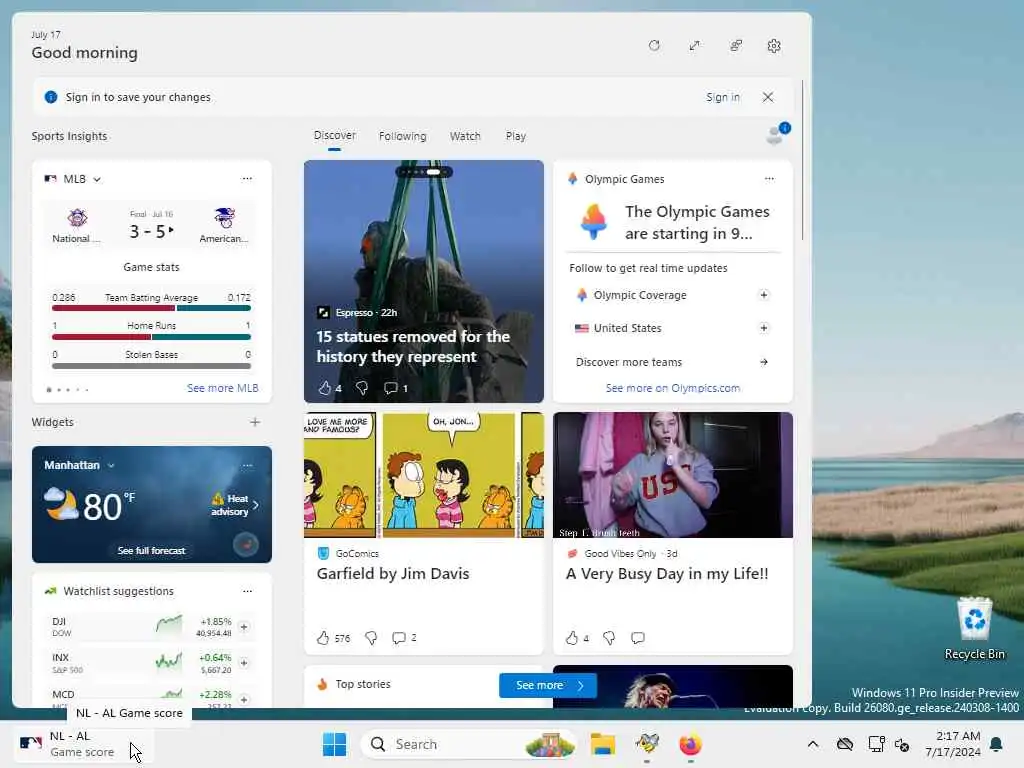The width and height of the screenshot is (1024, 768).
Task: Show hidden system tray icons
Action: click(812, 744)
